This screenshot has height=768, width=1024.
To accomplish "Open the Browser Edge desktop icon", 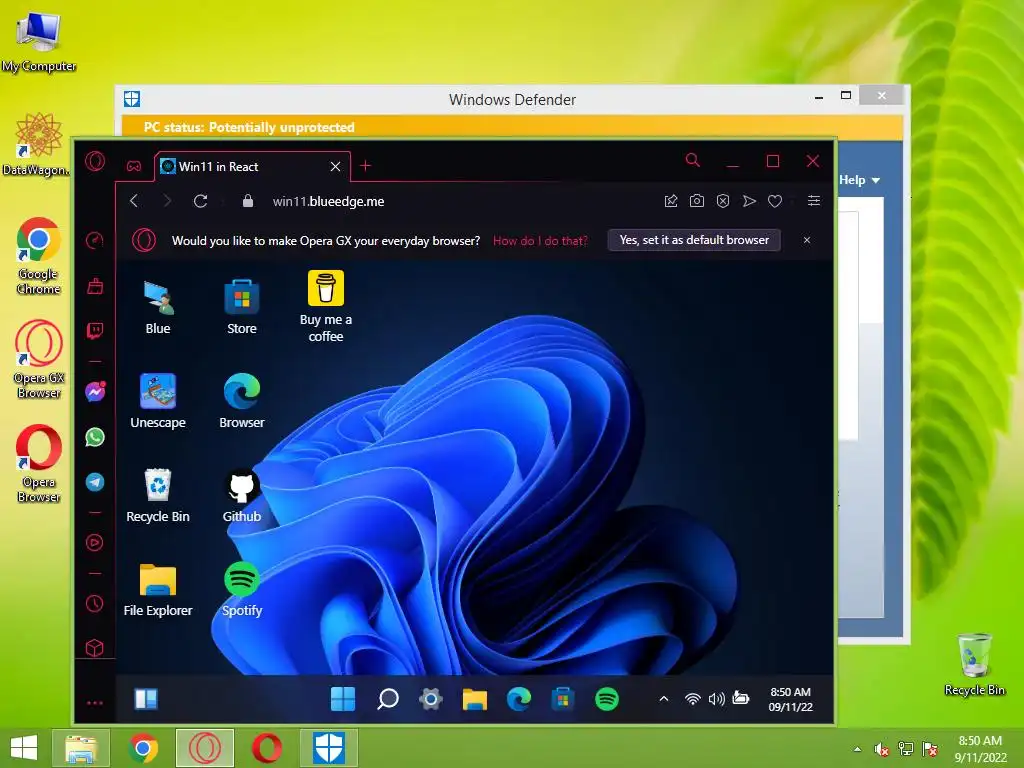I will [242, 402].
